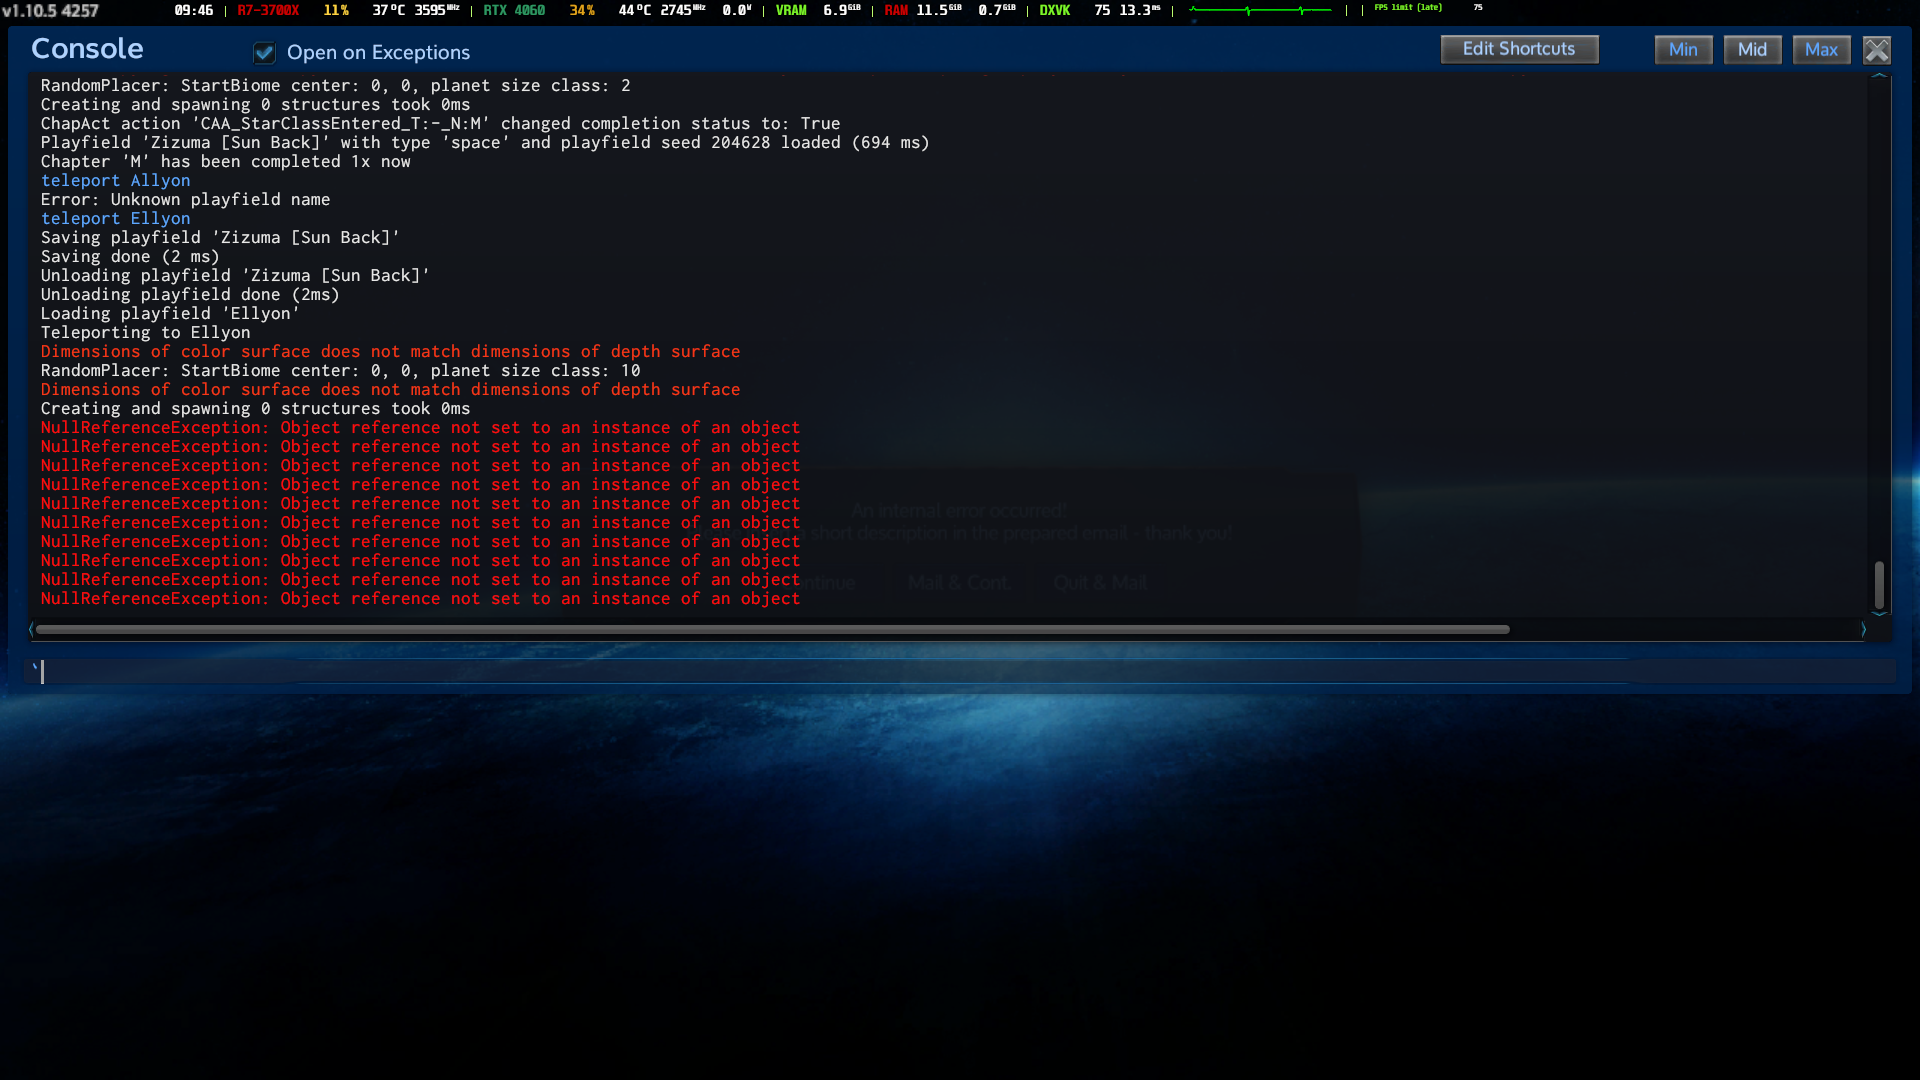
Task: Click the vertical scrollbar up arrow
Action: 1879,76
